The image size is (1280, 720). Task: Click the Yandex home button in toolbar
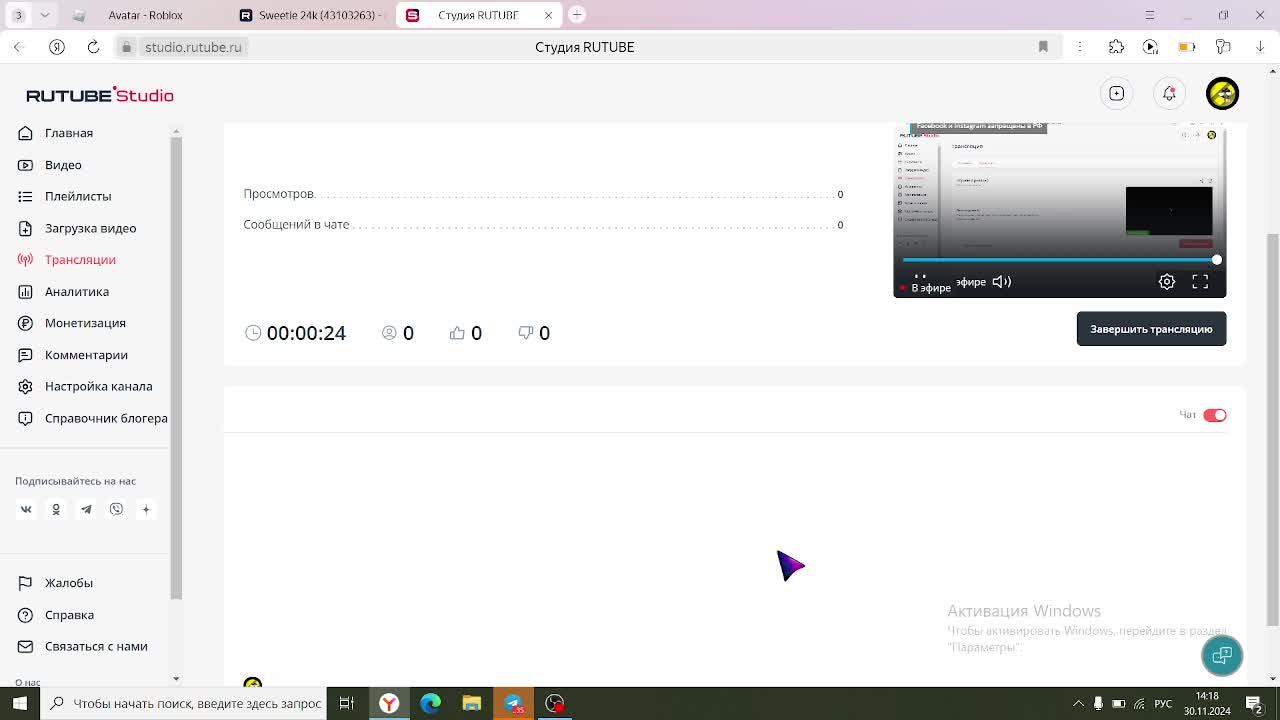point(57,47)
